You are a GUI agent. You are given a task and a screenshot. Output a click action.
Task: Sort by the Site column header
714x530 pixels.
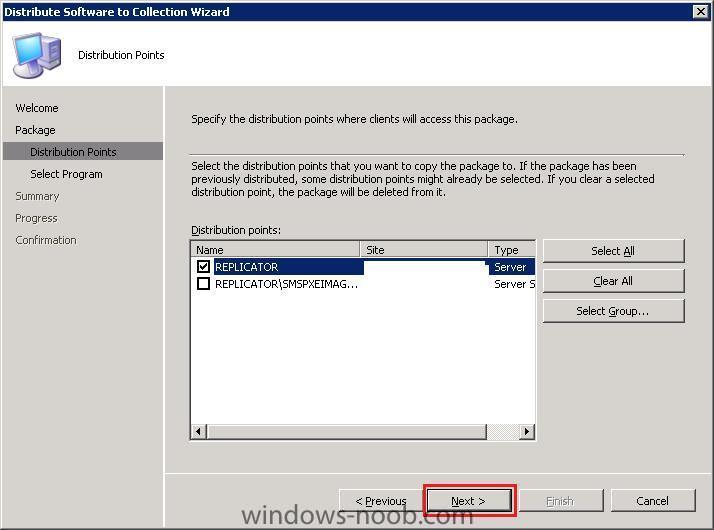click(424, 250)
